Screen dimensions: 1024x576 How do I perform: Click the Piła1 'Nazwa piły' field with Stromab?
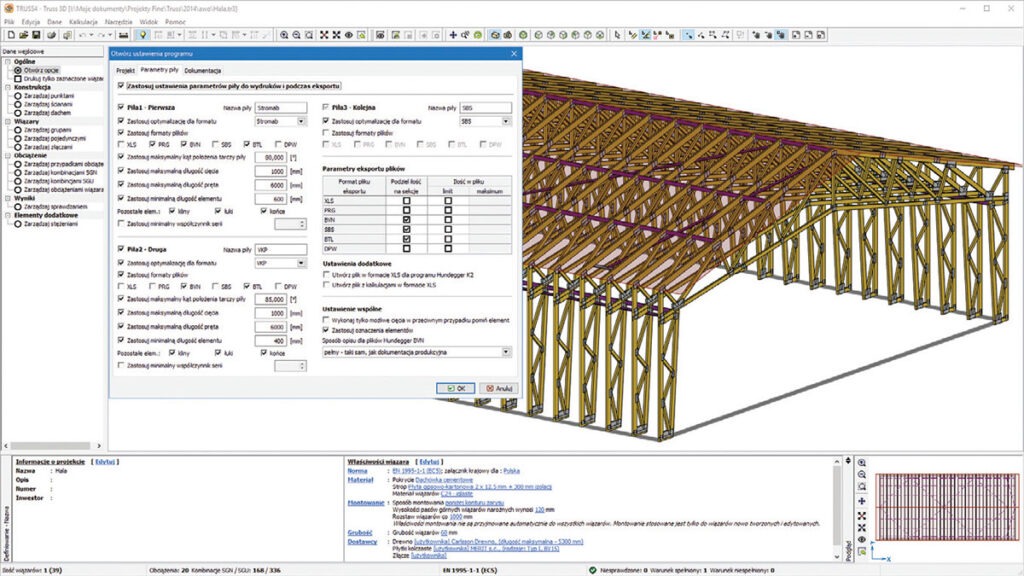281,108
